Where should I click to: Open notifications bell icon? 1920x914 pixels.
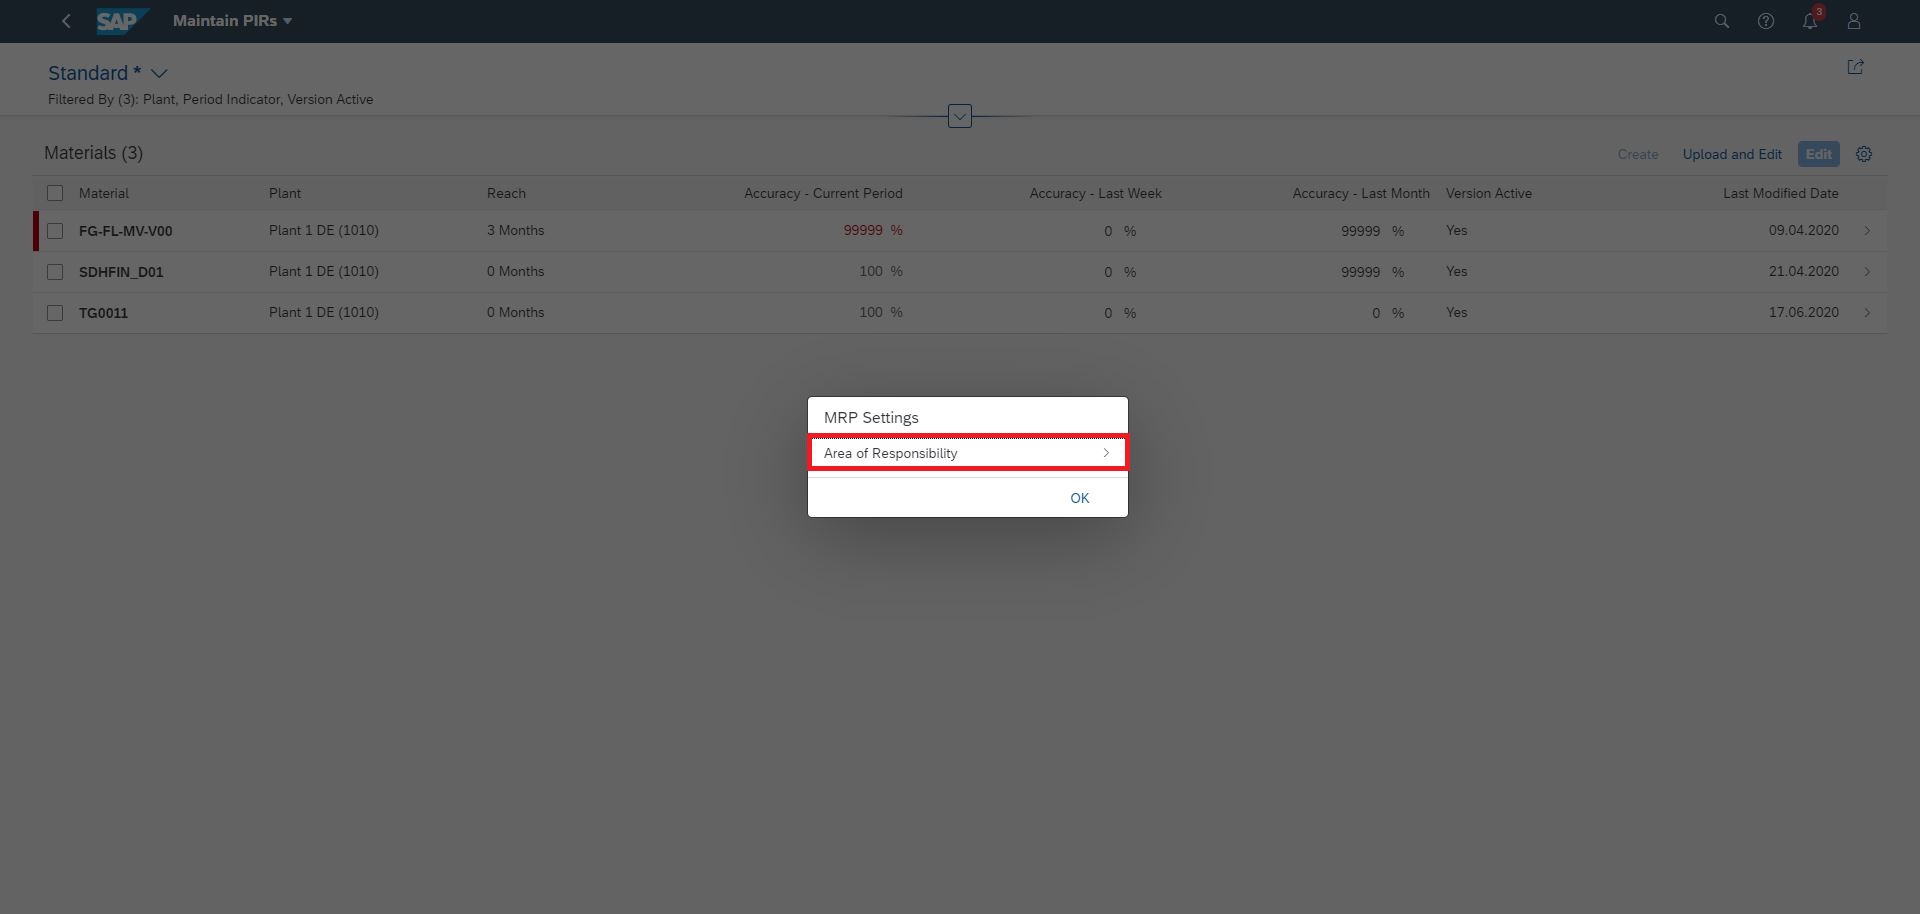1810,21
